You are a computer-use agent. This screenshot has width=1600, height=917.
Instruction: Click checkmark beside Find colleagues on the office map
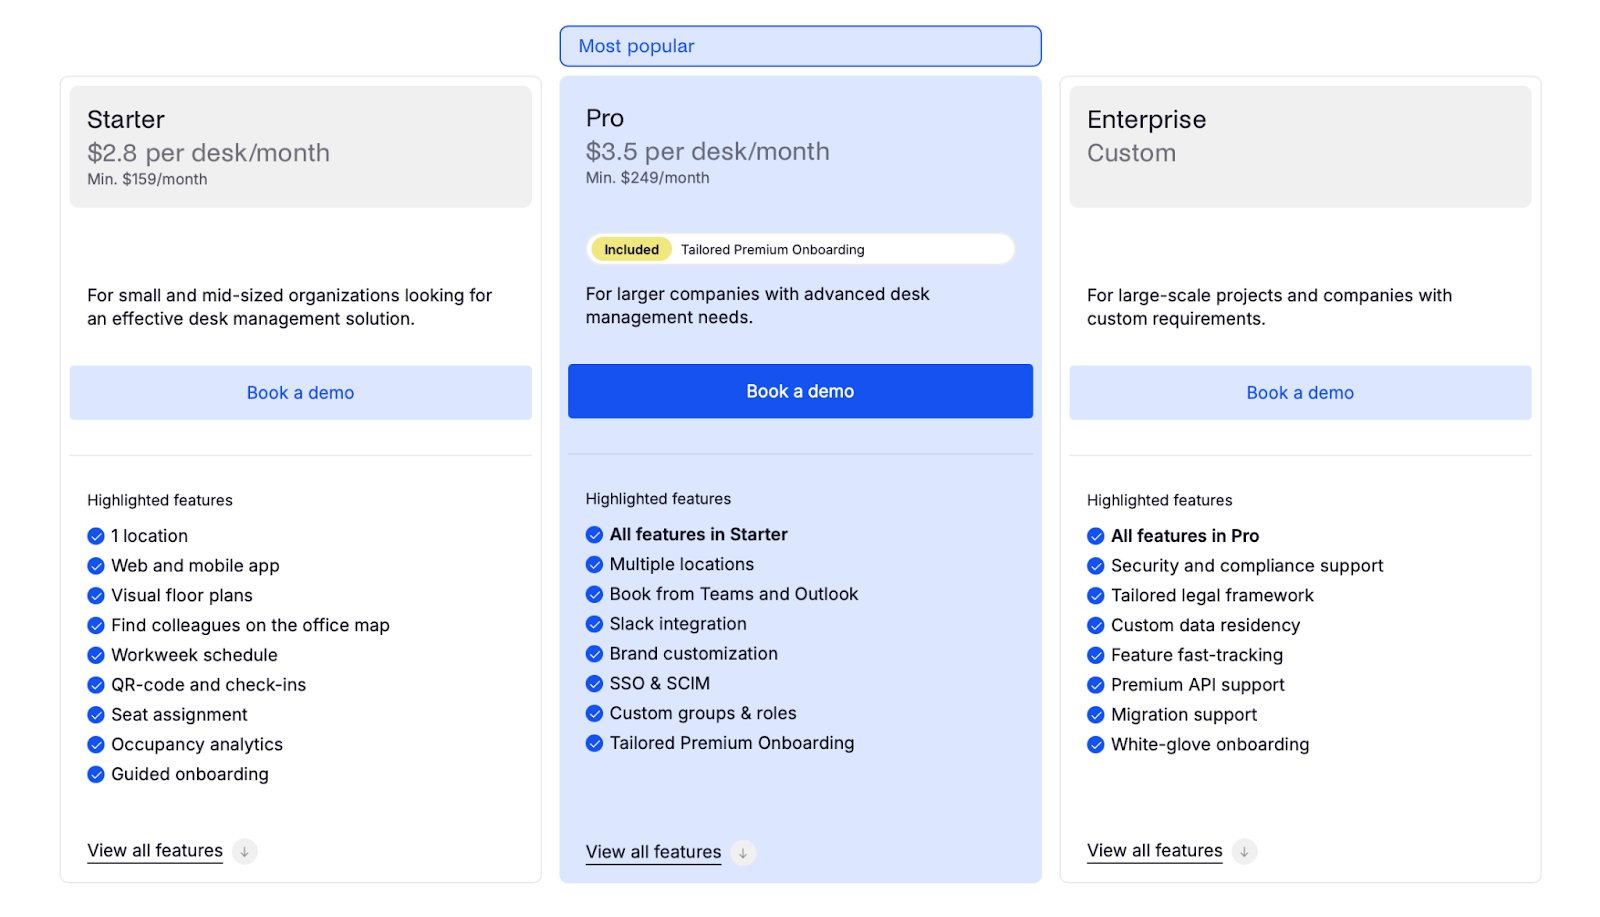pos(96,626)
